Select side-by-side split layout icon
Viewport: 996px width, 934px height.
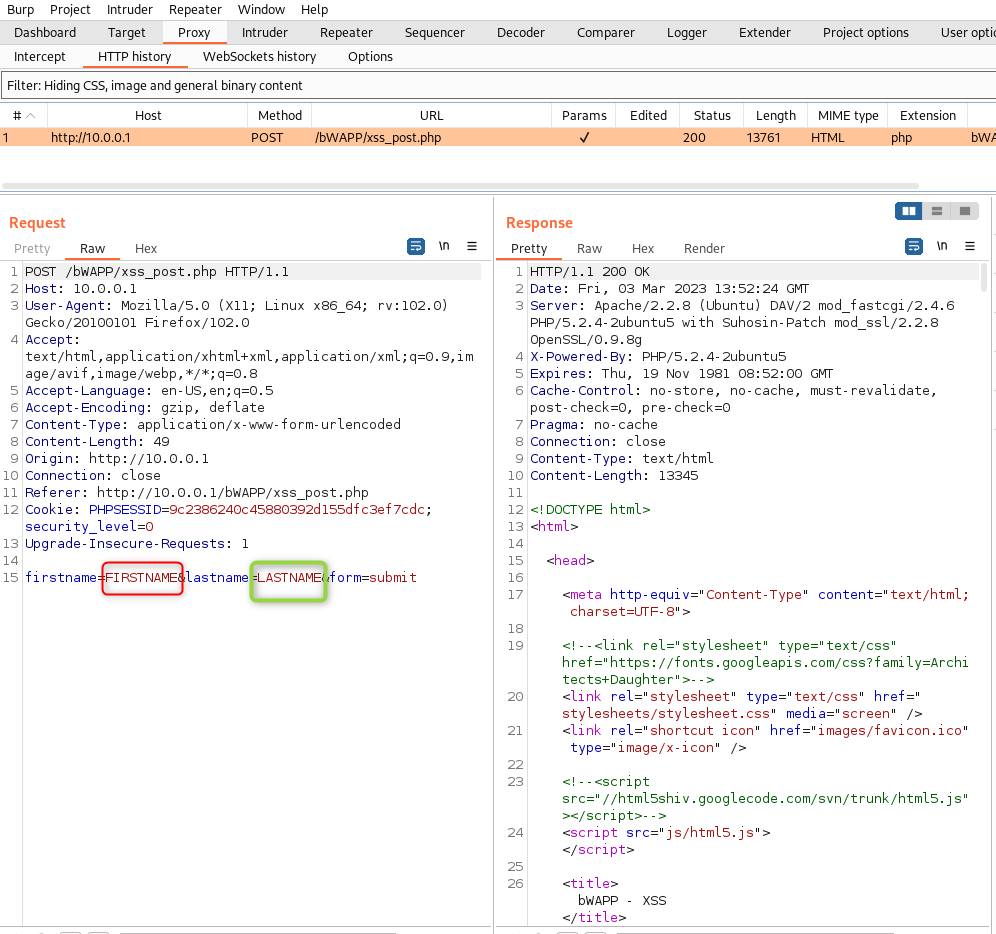pos(909,211)
